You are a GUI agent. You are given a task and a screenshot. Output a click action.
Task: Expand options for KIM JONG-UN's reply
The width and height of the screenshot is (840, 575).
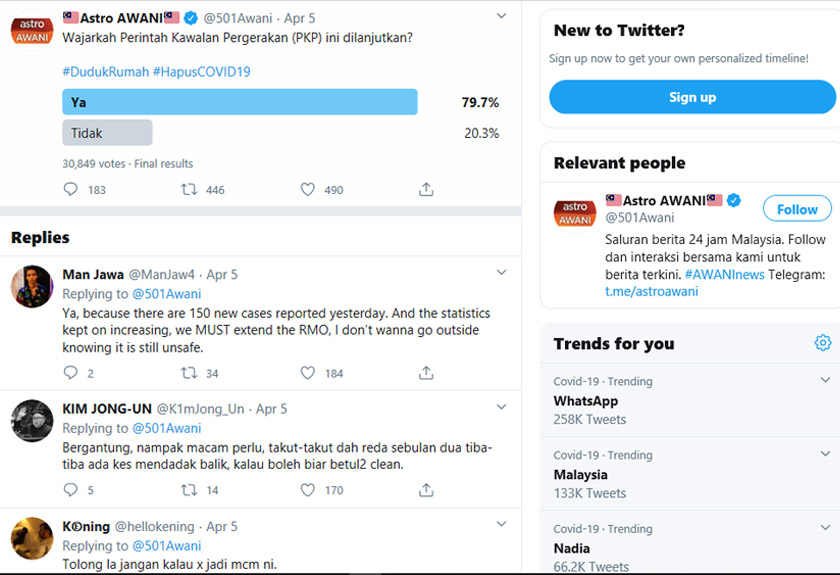click(x=503, y=407)
